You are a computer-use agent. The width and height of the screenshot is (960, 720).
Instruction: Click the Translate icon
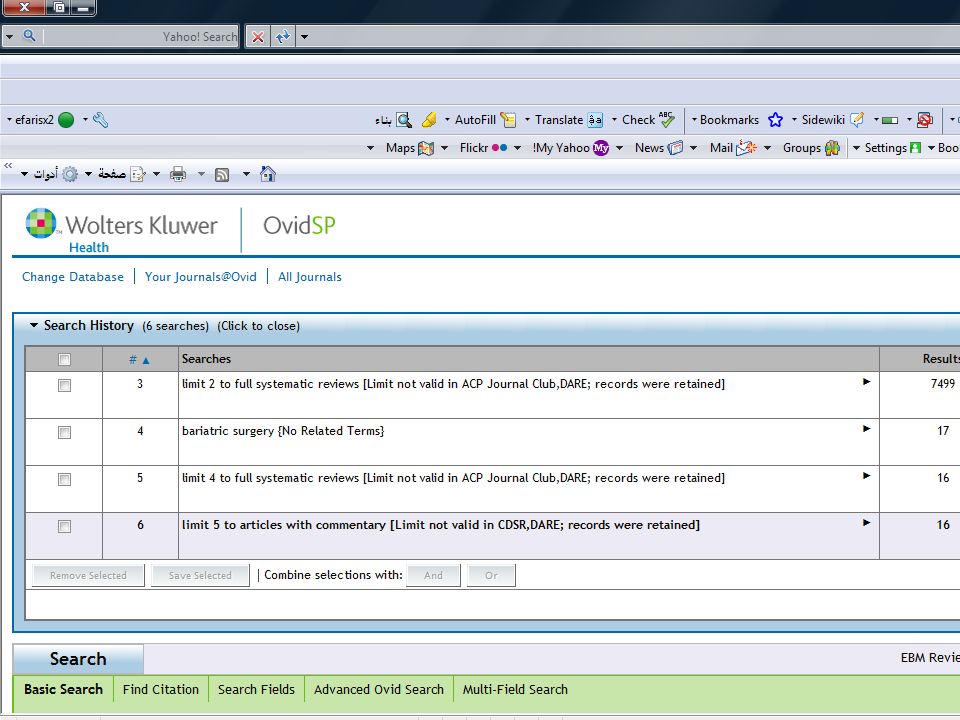point(595,119)
